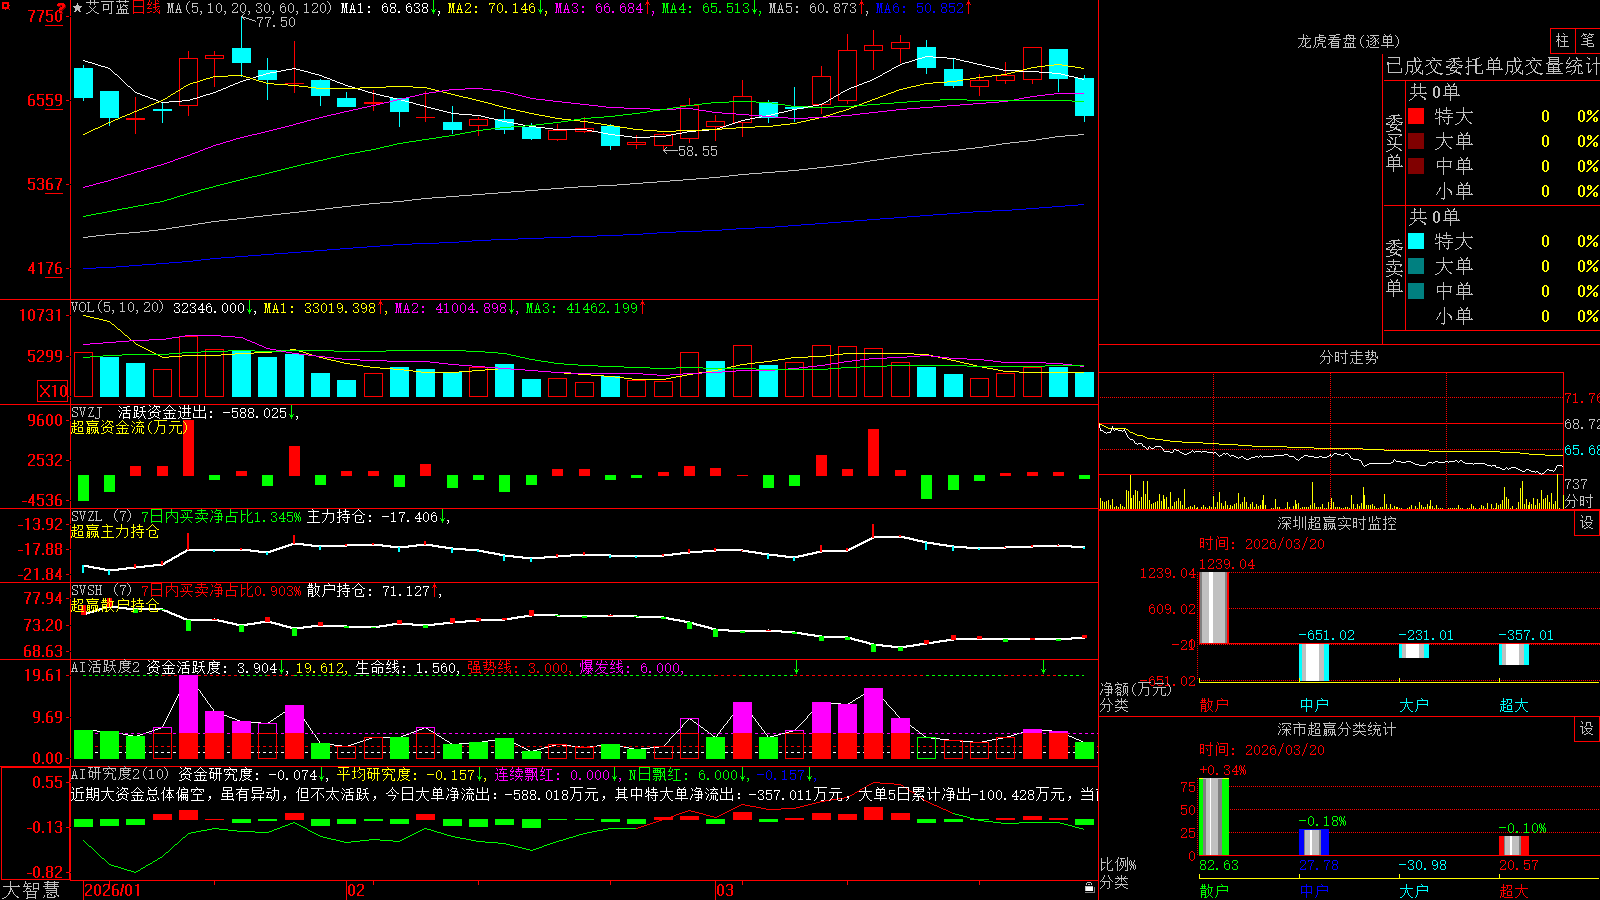Viewport: 1600px width, 900px height.
Task: Click MA4: 65.513 value
Action: (709, 8)
